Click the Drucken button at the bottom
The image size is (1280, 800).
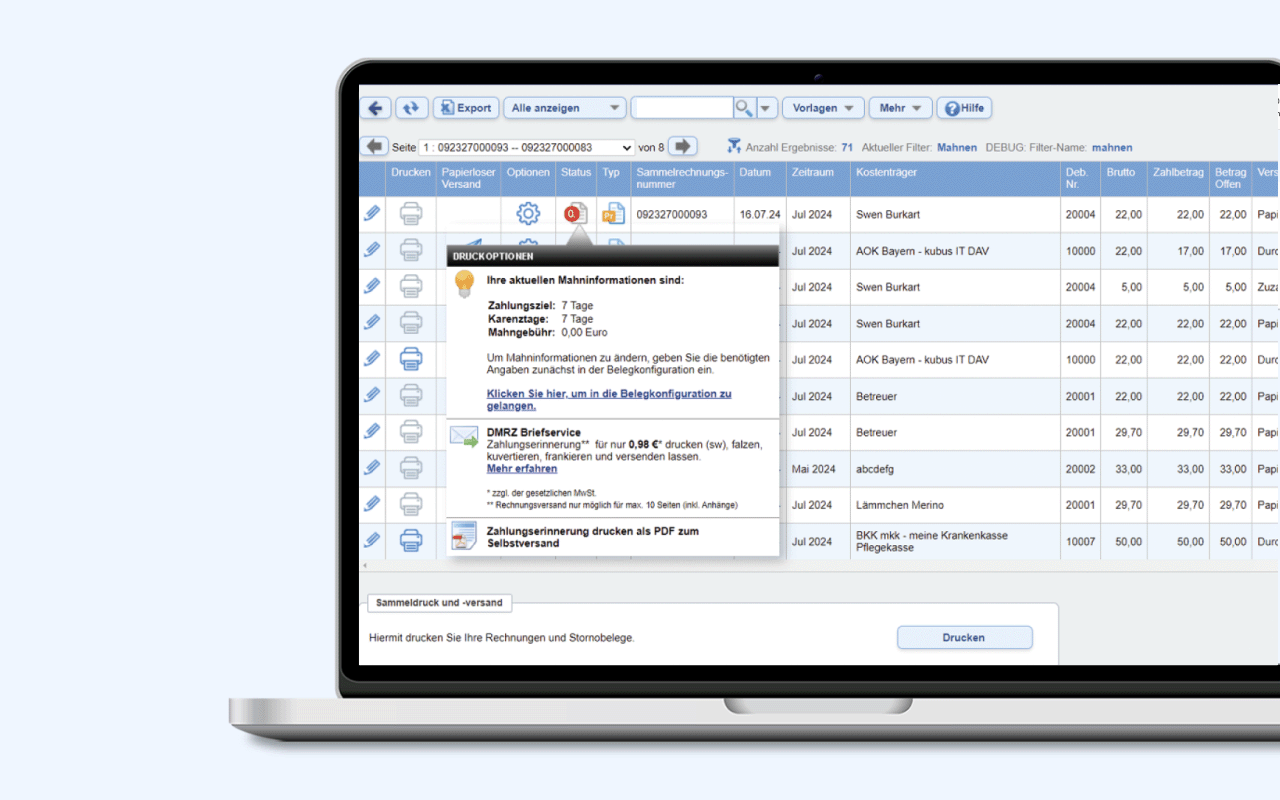click(x=964, y=637)
